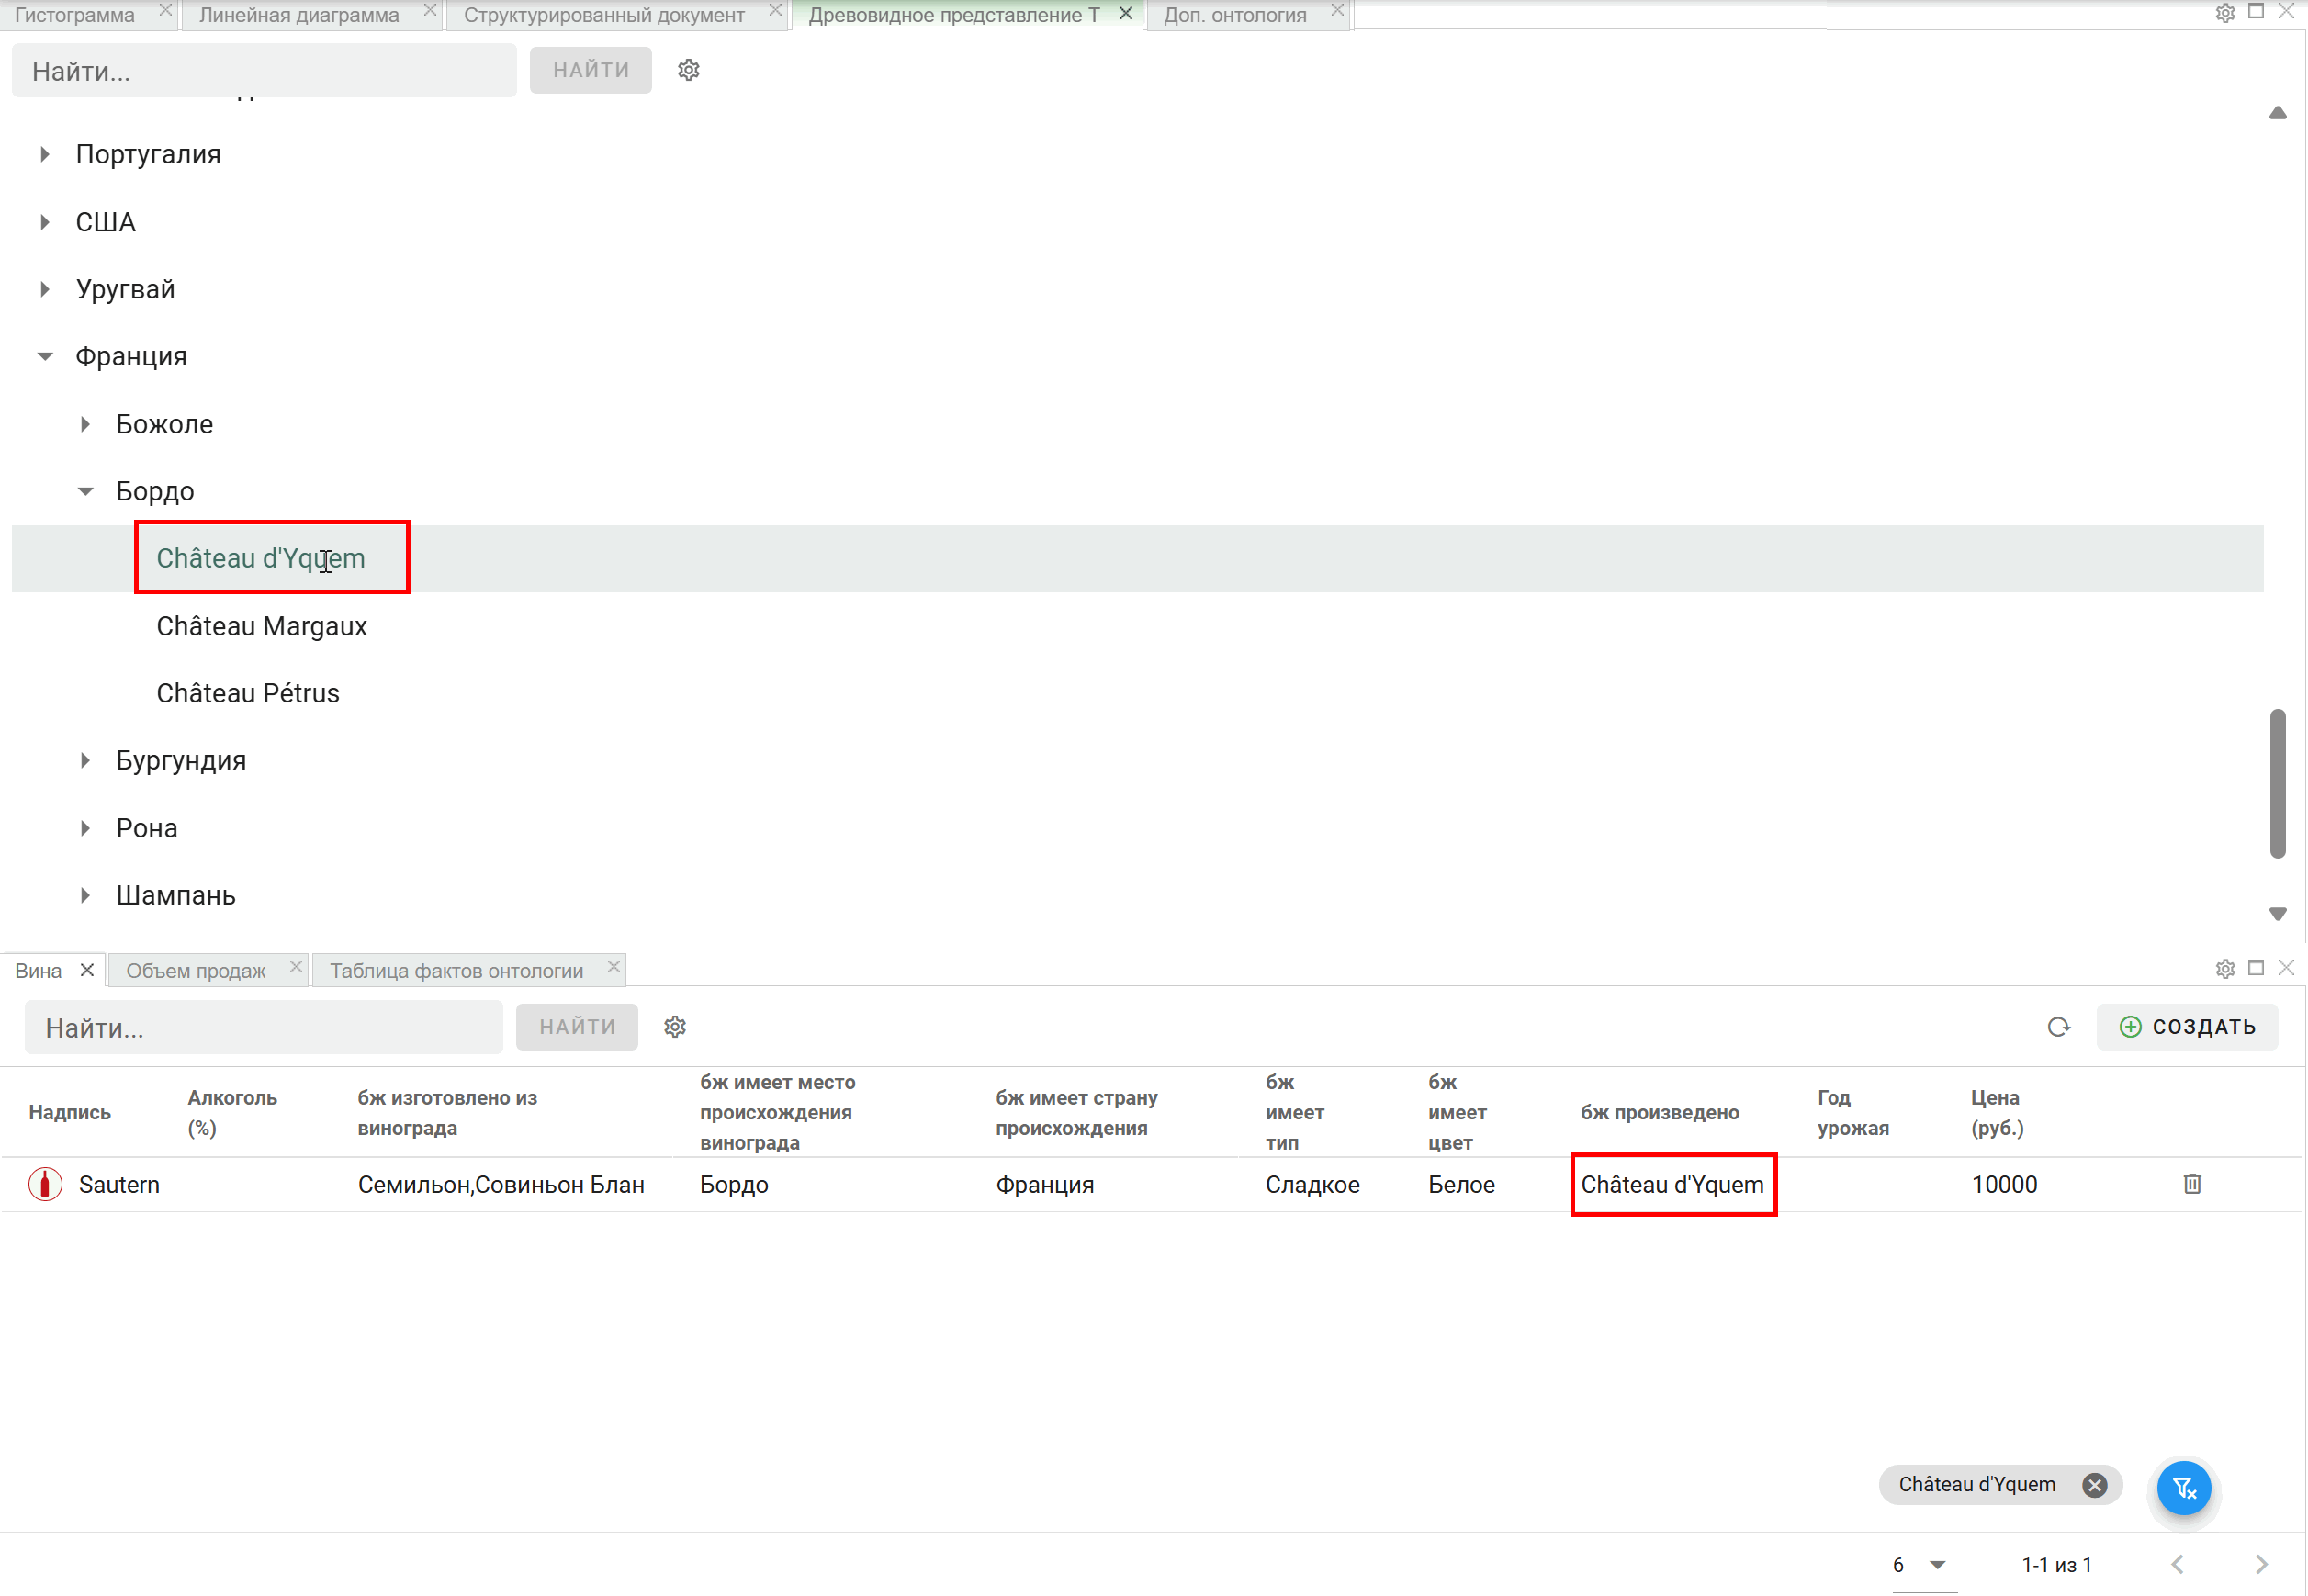
Task: Switch to the Доп. онтология tab
Action: click(x=1235, y=15)
